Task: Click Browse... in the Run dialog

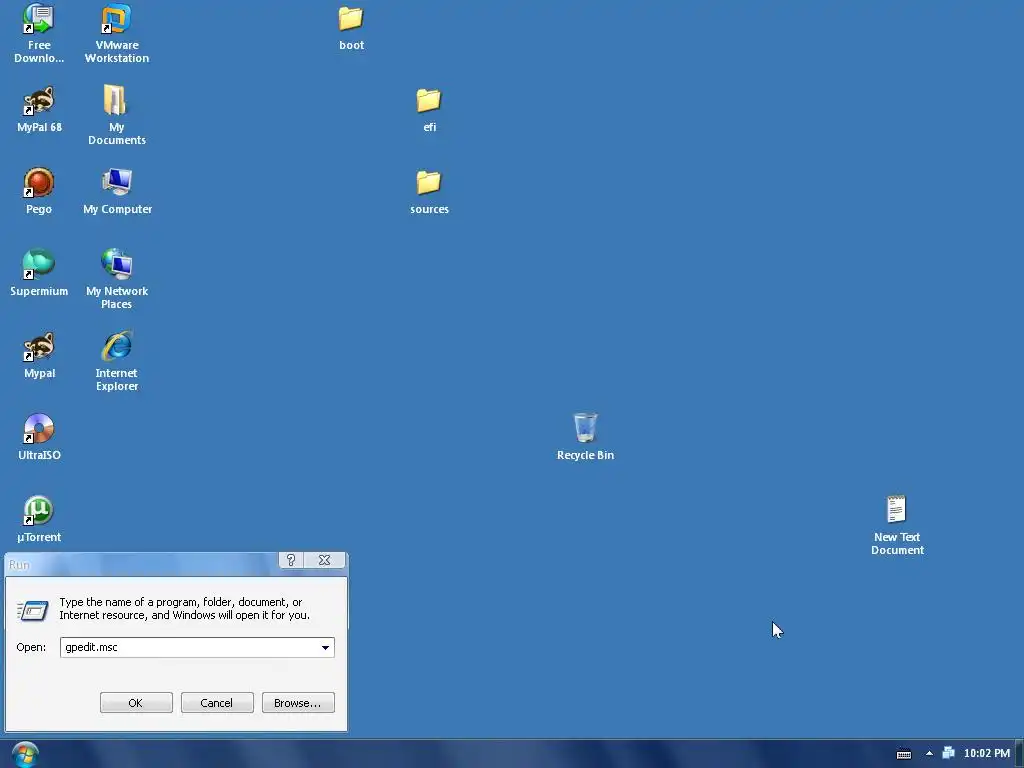Action: coord(298,703)
